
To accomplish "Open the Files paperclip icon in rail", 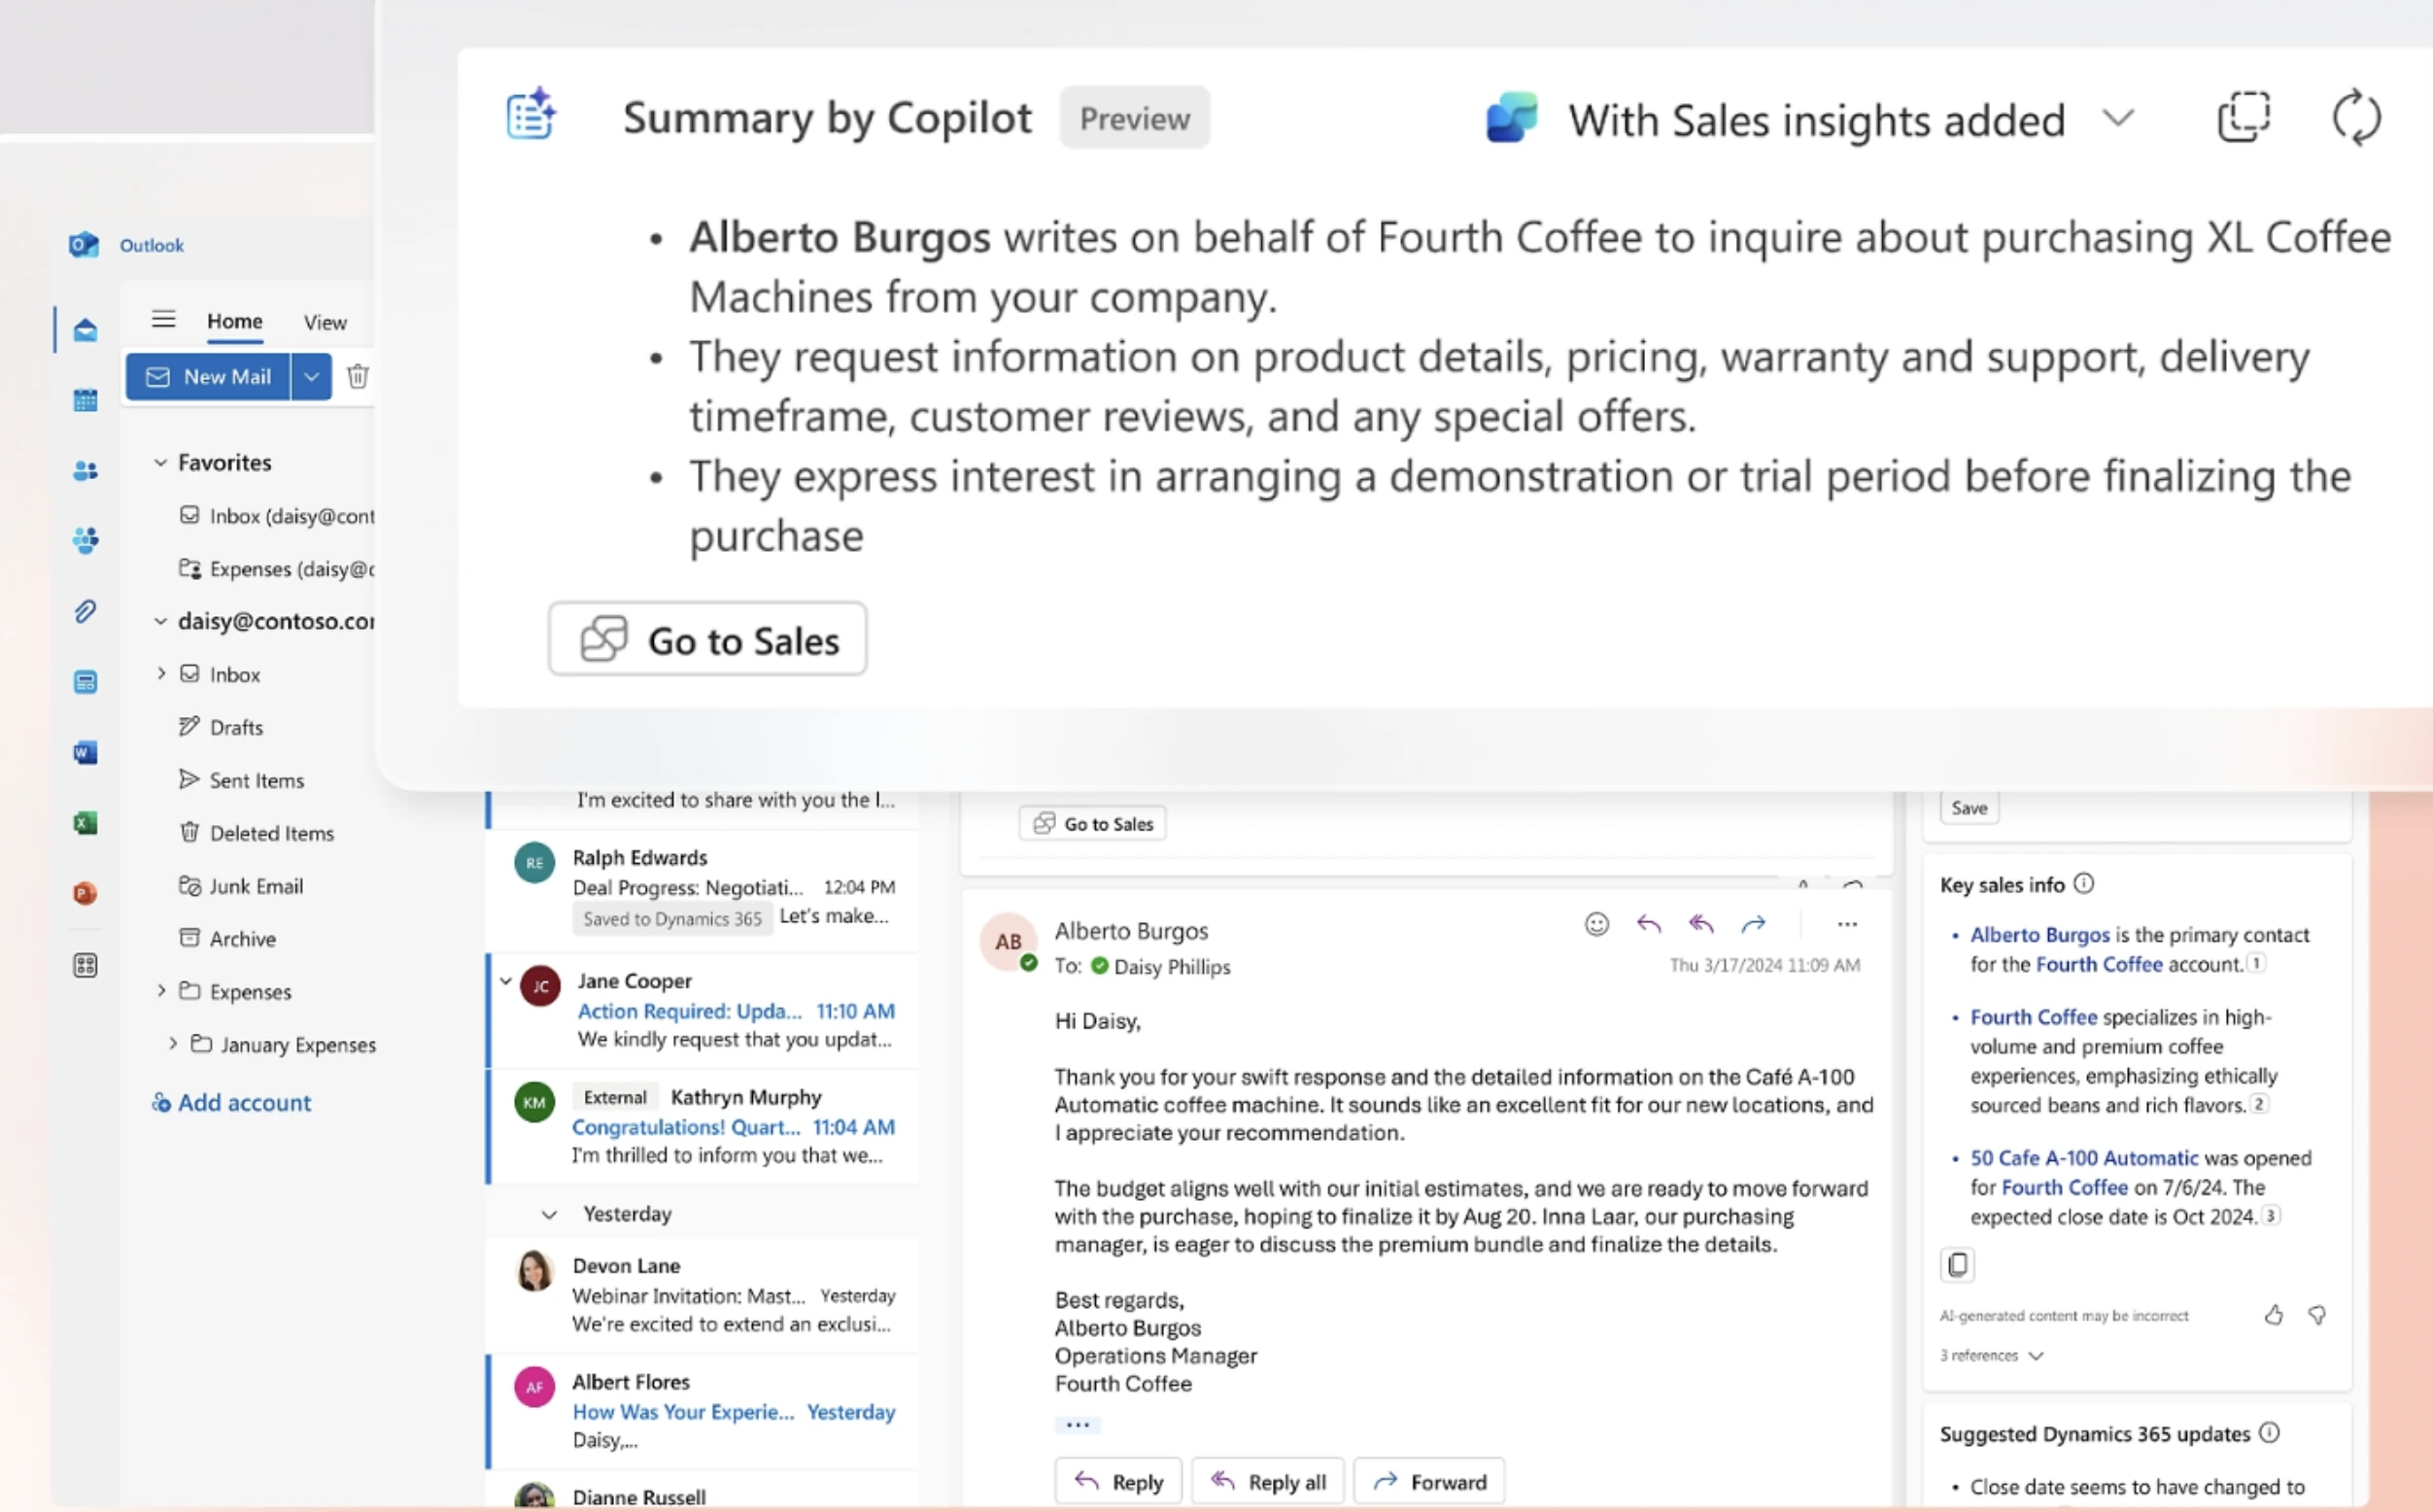I will pyautogui.click(x=85, y=611).
